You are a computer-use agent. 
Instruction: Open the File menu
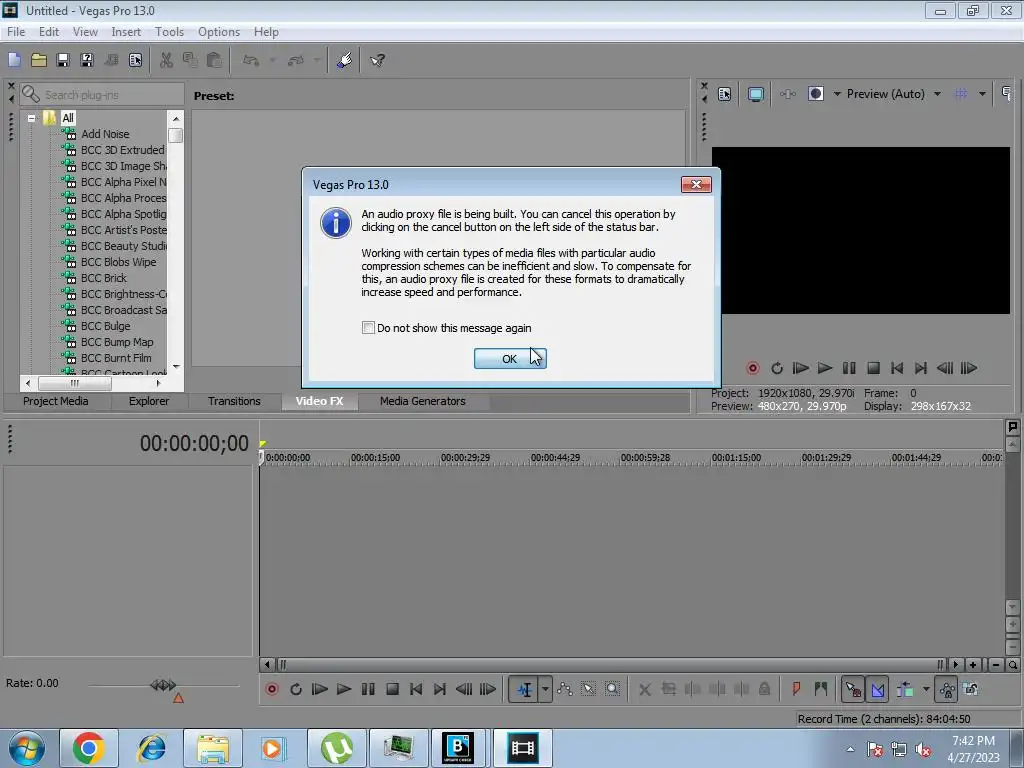click(x=16, y=32)
